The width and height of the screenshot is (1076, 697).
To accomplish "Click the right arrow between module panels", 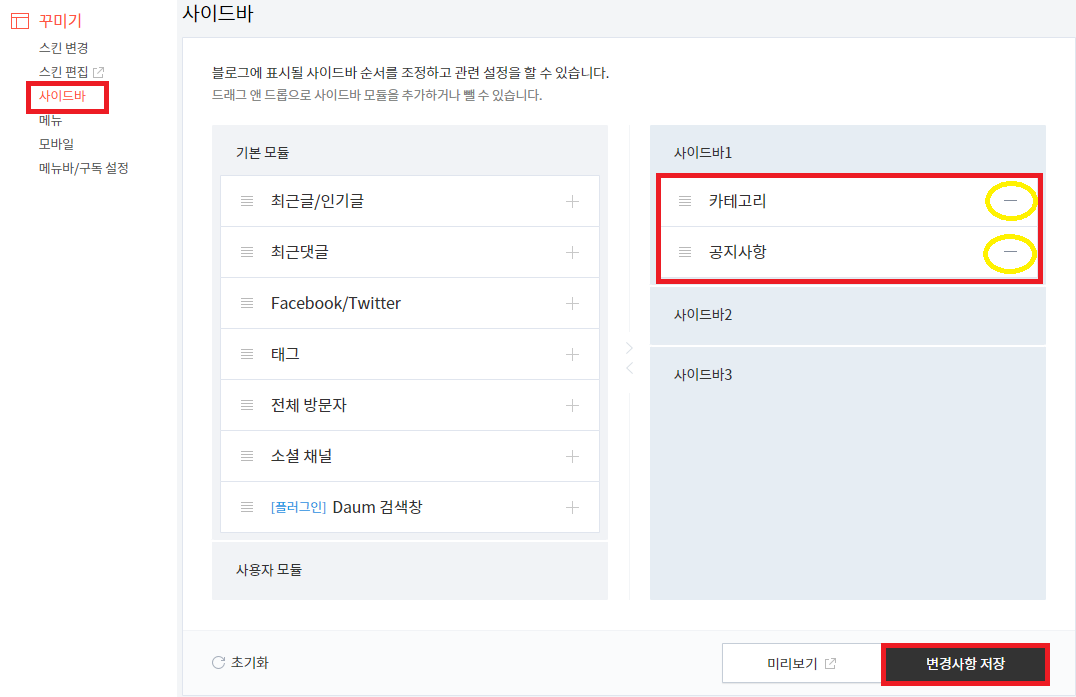I will pyautogui.click(x=629, y=348).
